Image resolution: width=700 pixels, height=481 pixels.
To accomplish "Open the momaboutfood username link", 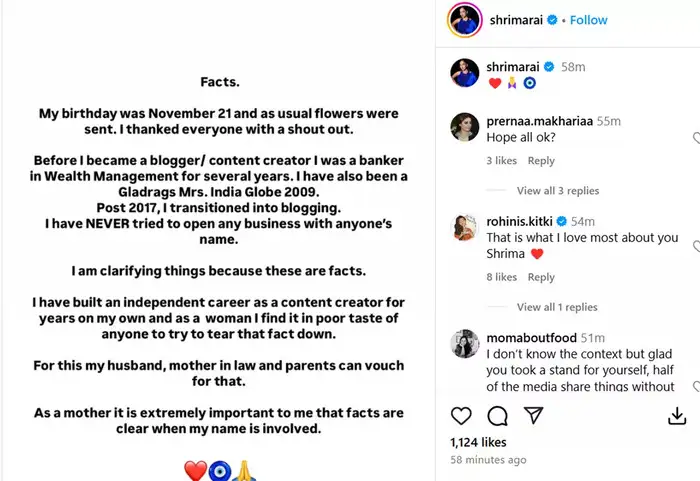I will click(533, 338).
